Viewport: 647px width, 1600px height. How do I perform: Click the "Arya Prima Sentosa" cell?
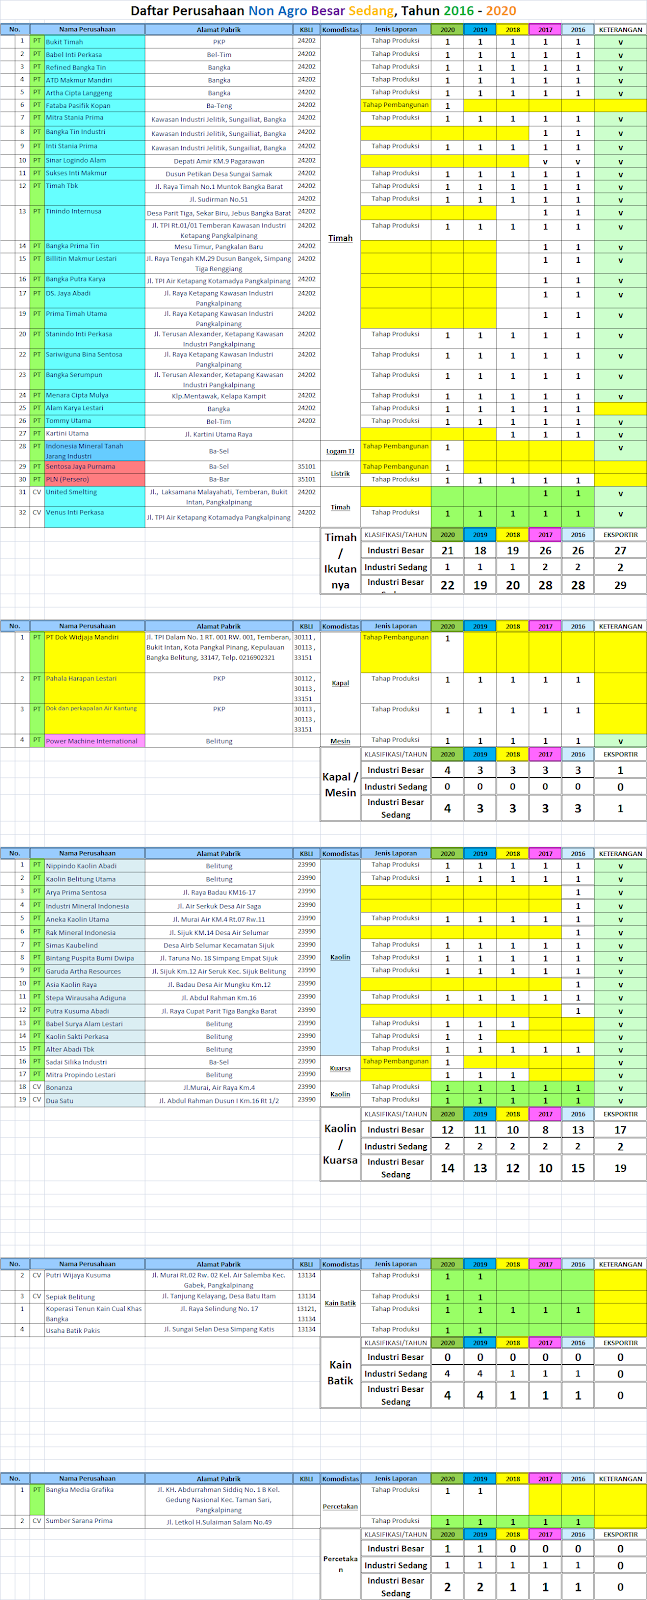click(x=94, y=892)
